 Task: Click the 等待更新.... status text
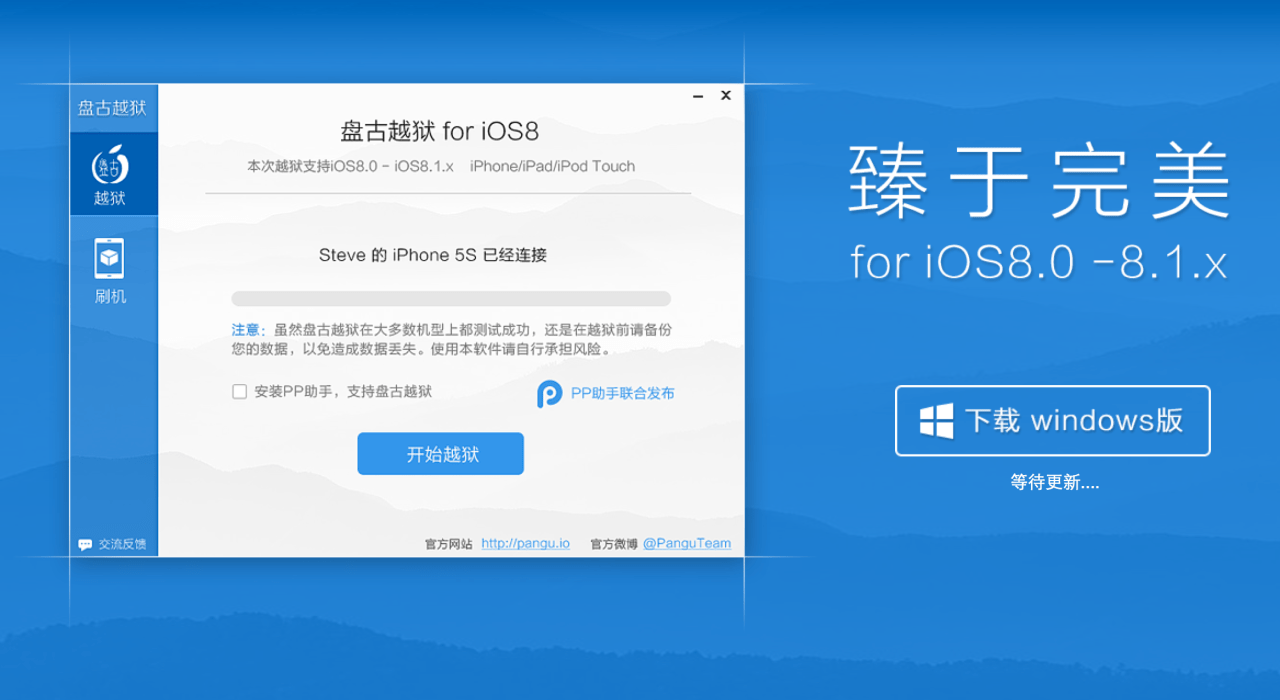(x=1055, y=483)
